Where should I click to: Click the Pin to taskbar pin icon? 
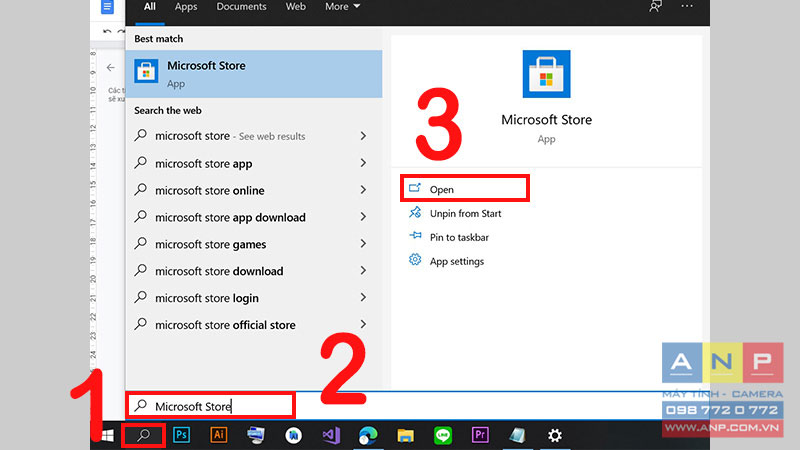coord(415,236)
